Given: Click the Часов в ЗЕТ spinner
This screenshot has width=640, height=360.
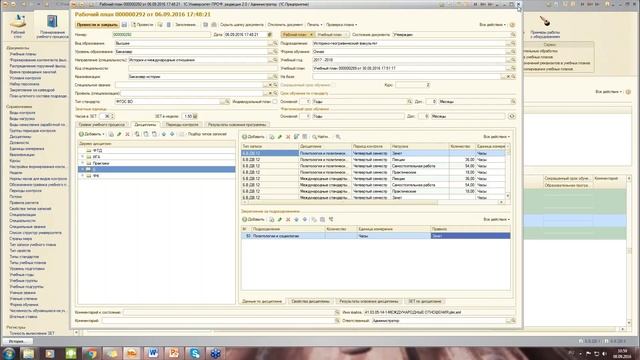Looking at the screenshot, I should [x=113, y=116].
